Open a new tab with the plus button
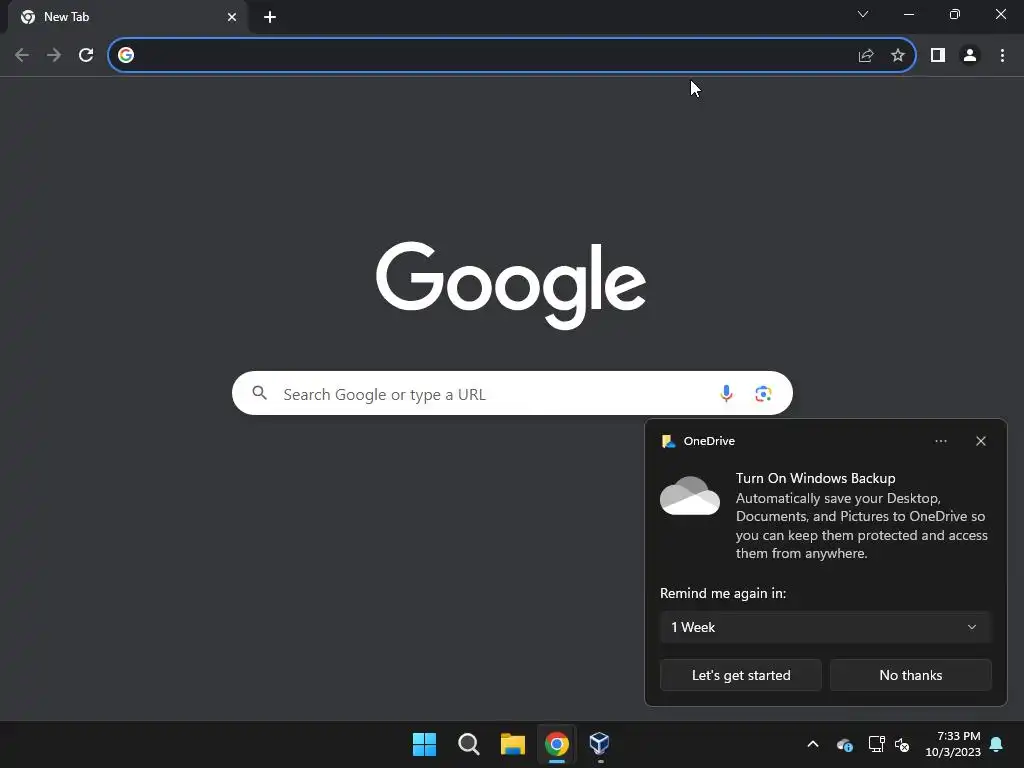Image resolution: width=1024 pixels, height=768 pixels. tap(270, 17)
